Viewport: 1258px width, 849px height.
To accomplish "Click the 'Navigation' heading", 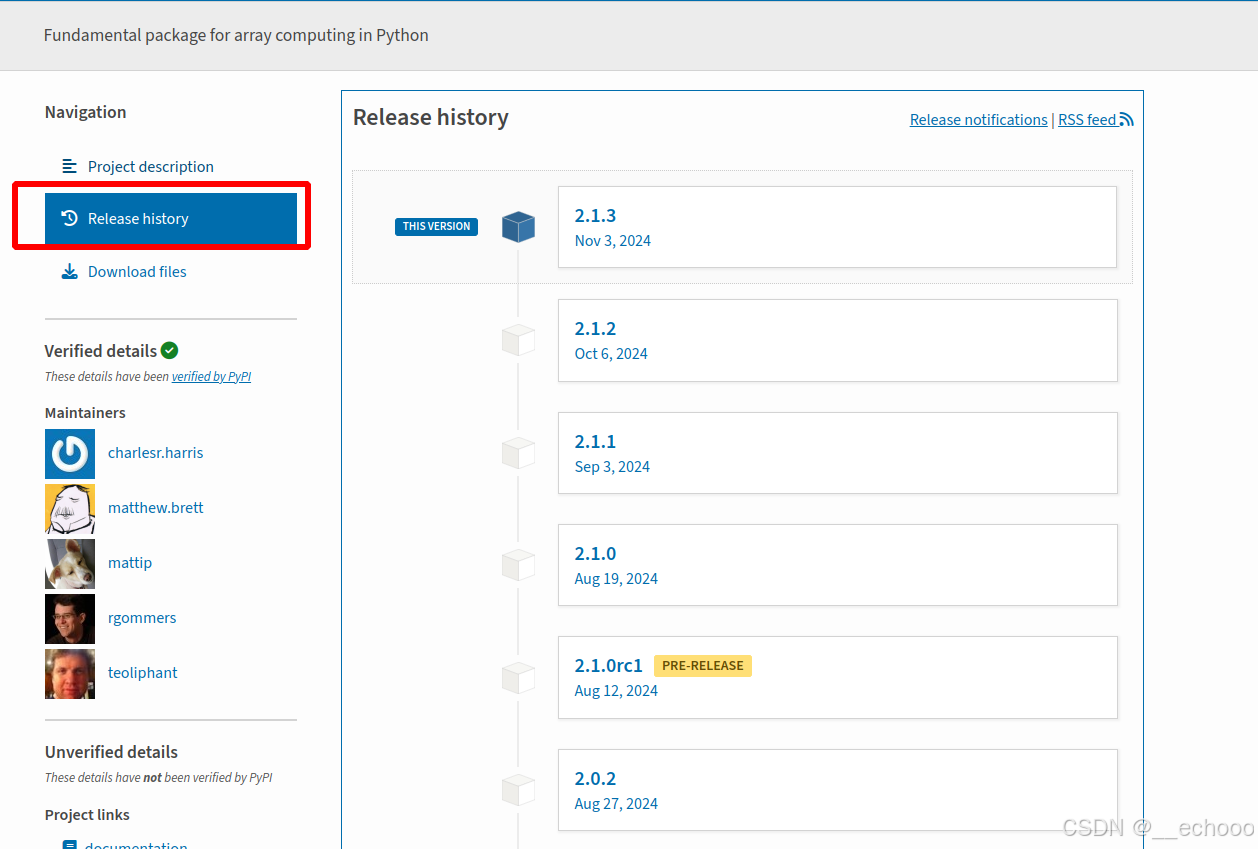I will 85,112.
